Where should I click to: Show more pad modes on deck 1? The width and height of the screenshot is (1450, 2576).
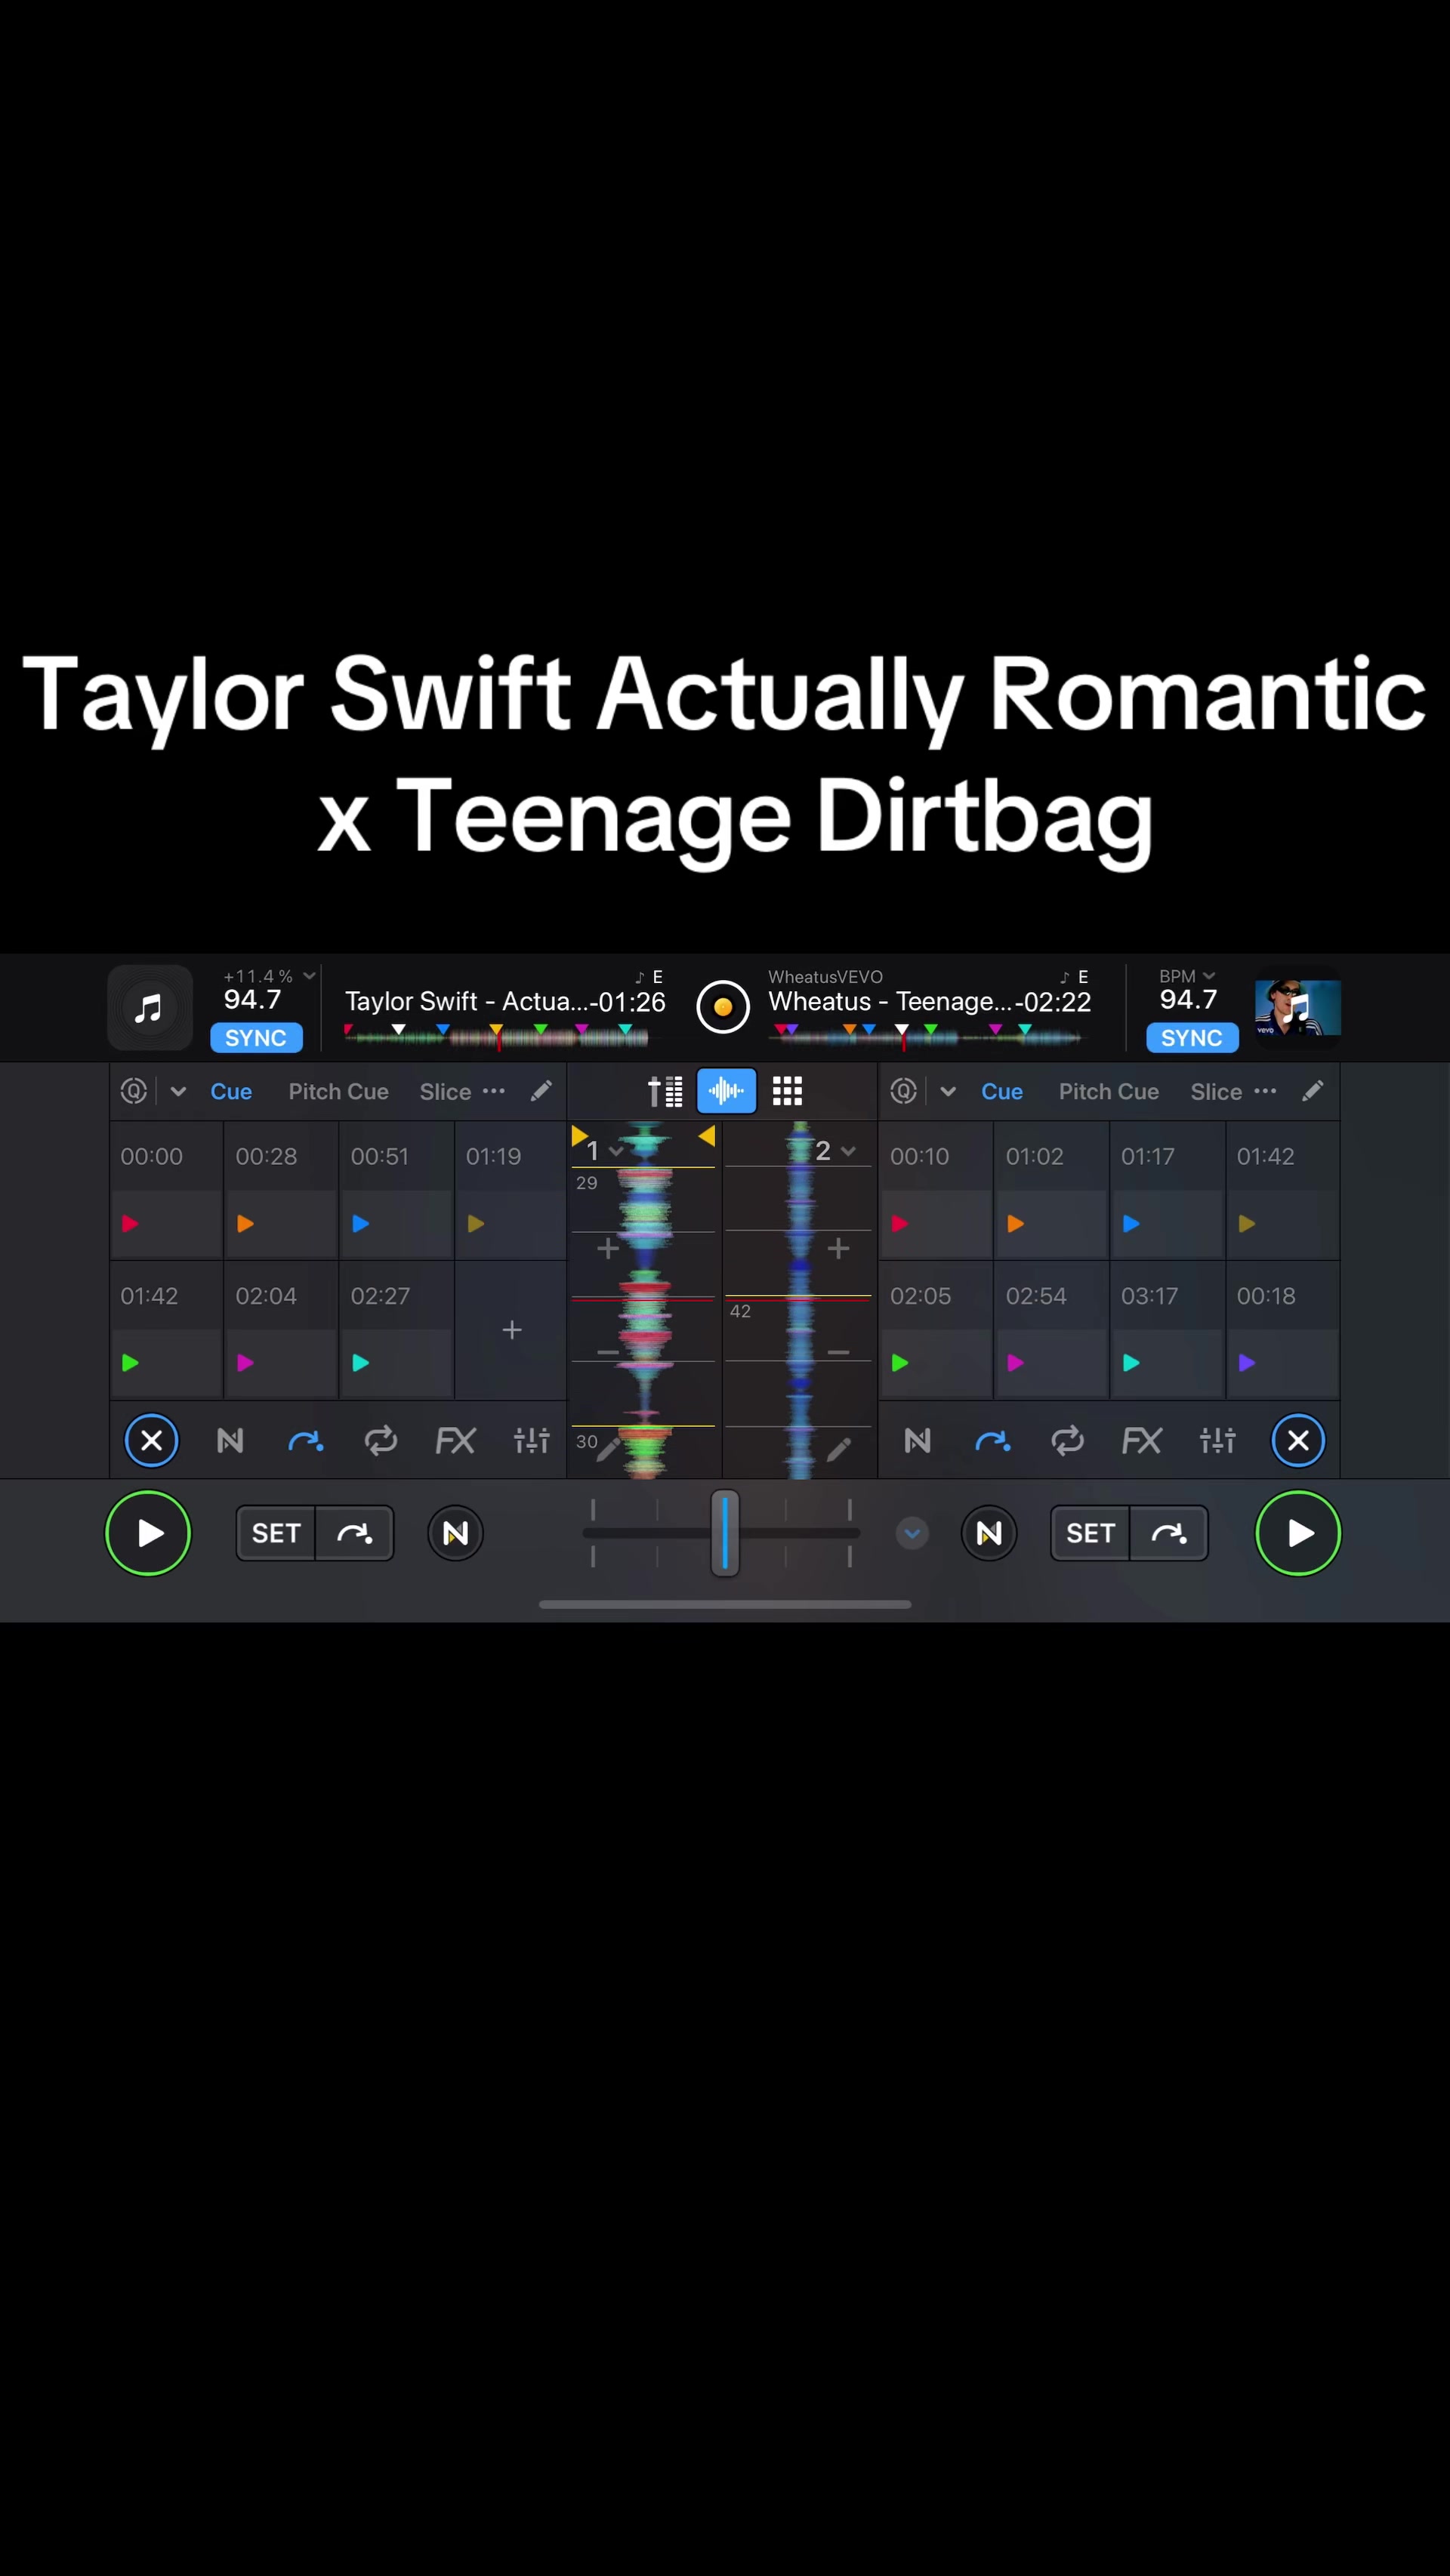(x=494, y=1091)
